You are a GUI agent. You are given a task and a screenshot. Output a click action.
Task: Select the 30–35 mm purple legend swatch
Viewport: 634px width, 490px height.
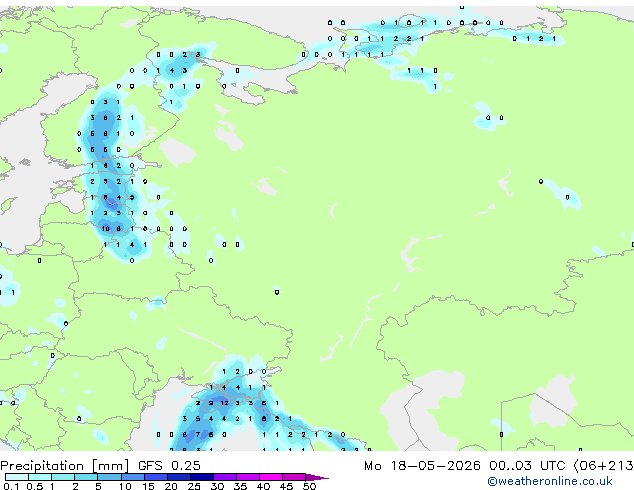tap(225, 477)
